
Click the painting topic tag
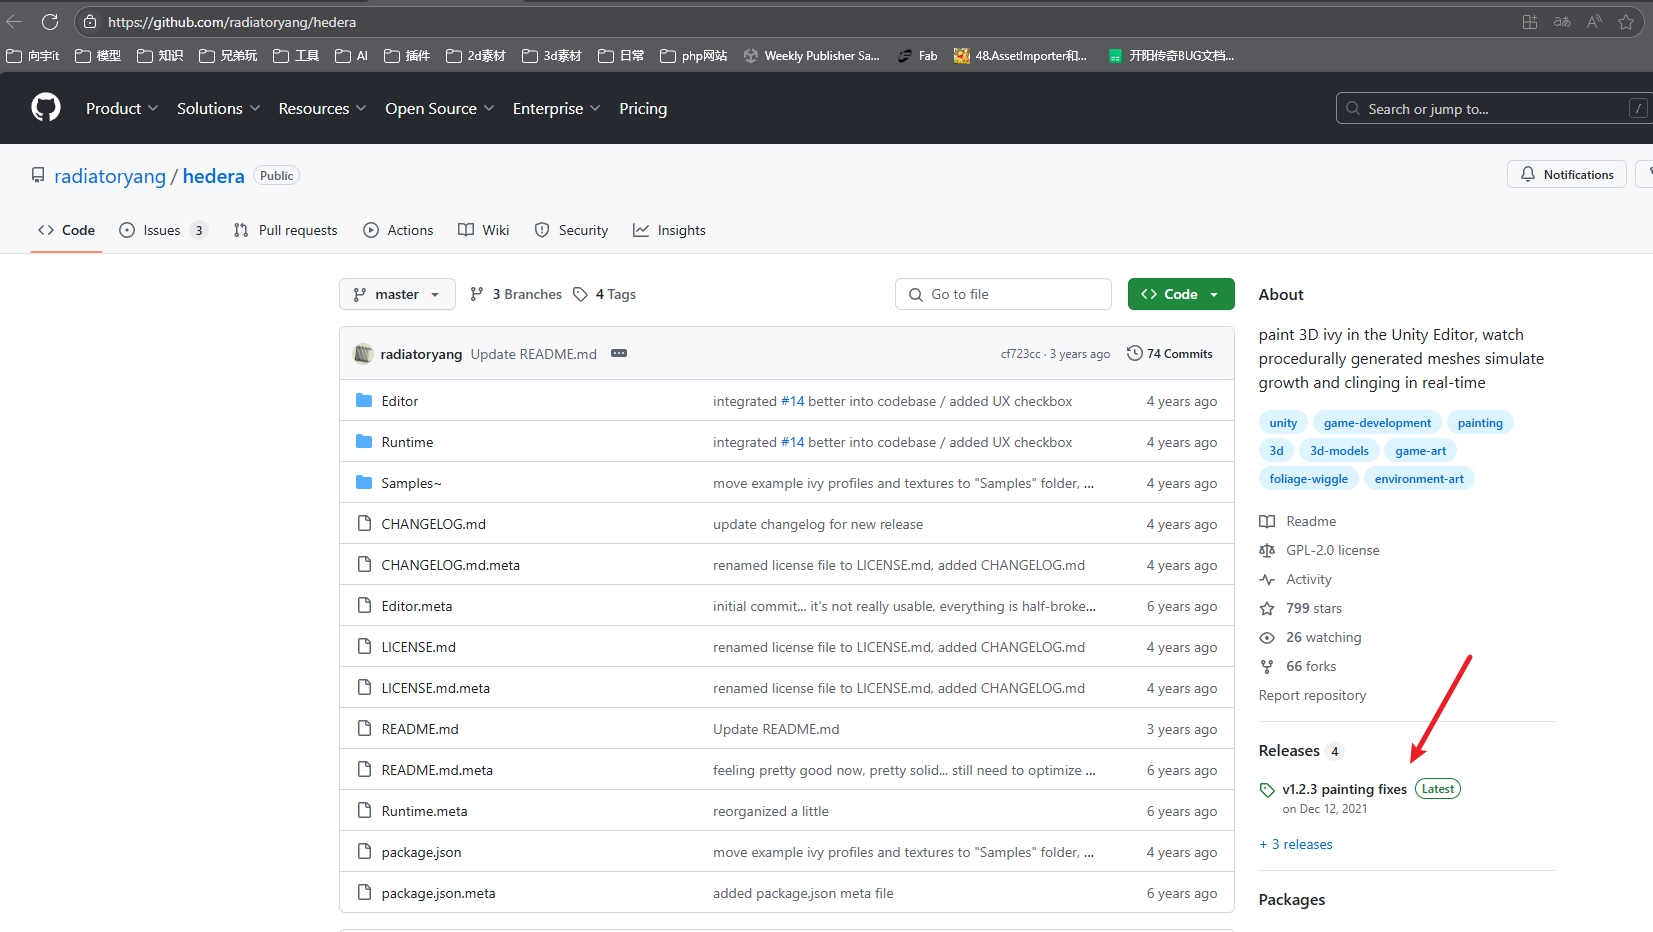coord(1480,423)
